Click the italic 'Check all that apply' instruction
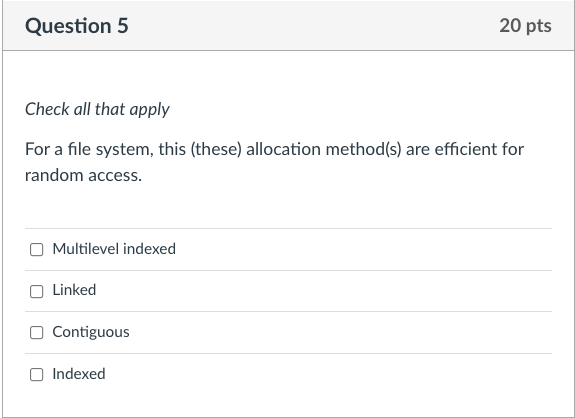 [x=97, y=109]
